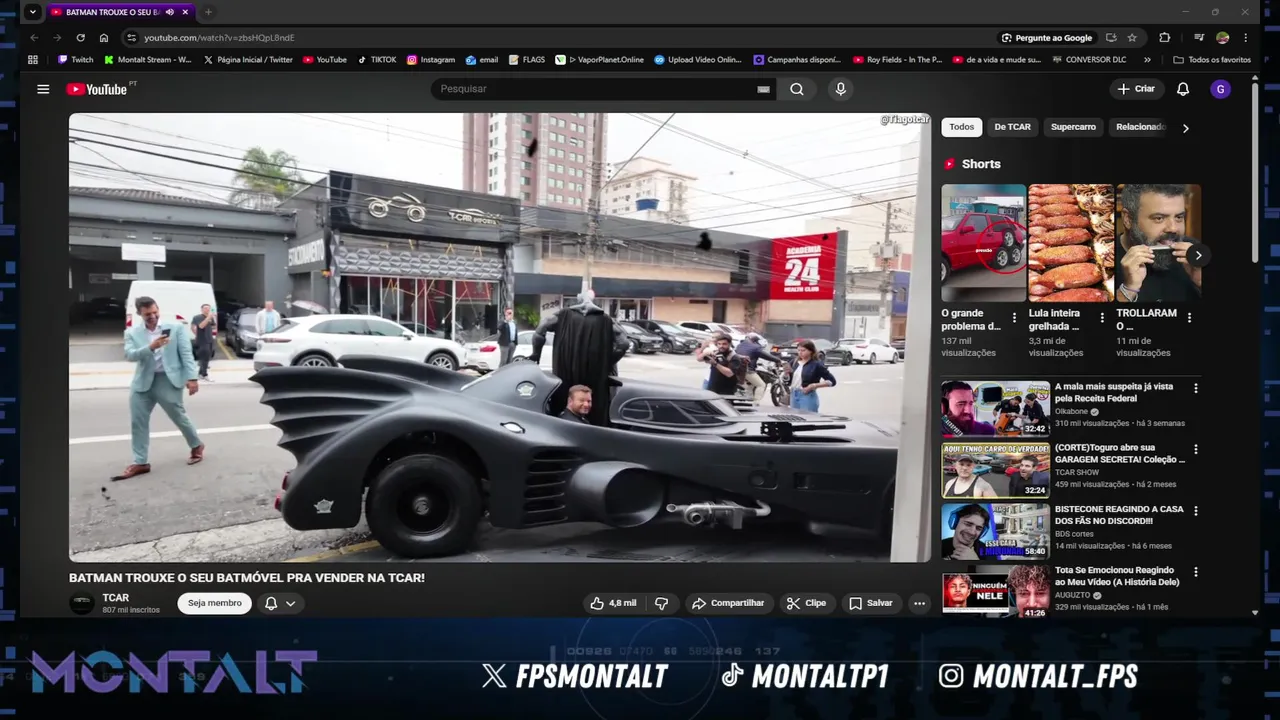1280x720 pixels.
Task: Click the youtube.com URL address bar
Action: pos(219,38)
